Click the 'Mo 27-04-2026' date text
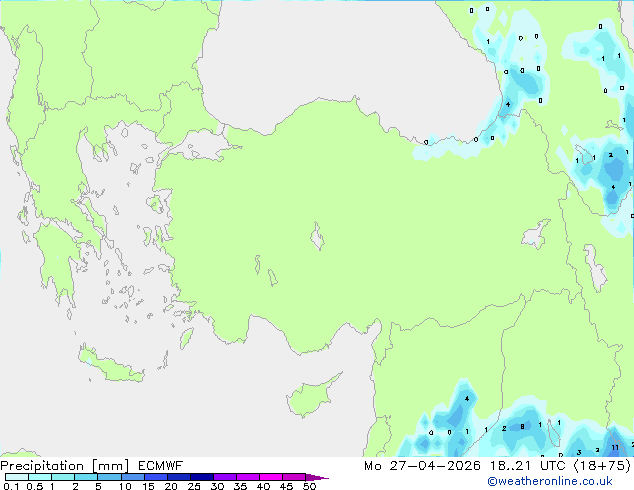Screen dimensions: 634x490 [422, 466]
